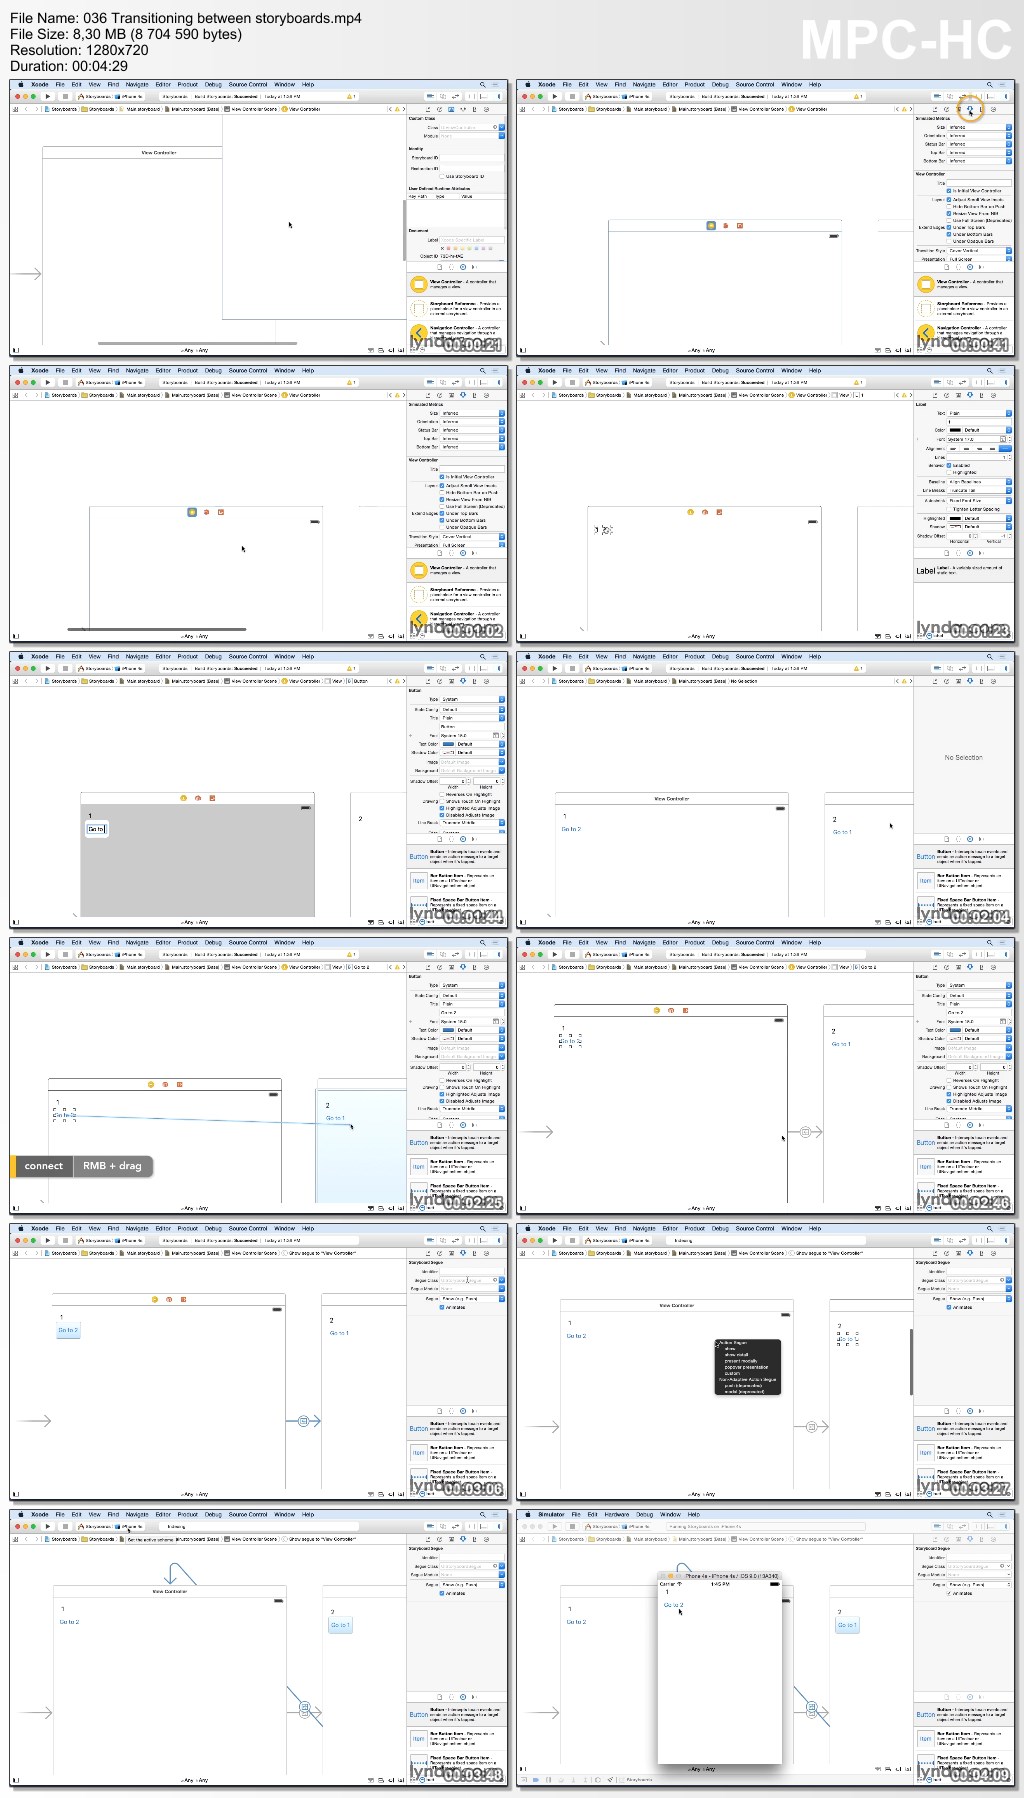Image resolution: width=1024 pixels, height=1798 pixels.
Task: Open the Hardware menu in the 00:04:09 Simulator frame
Action: tap(617, 1514)
